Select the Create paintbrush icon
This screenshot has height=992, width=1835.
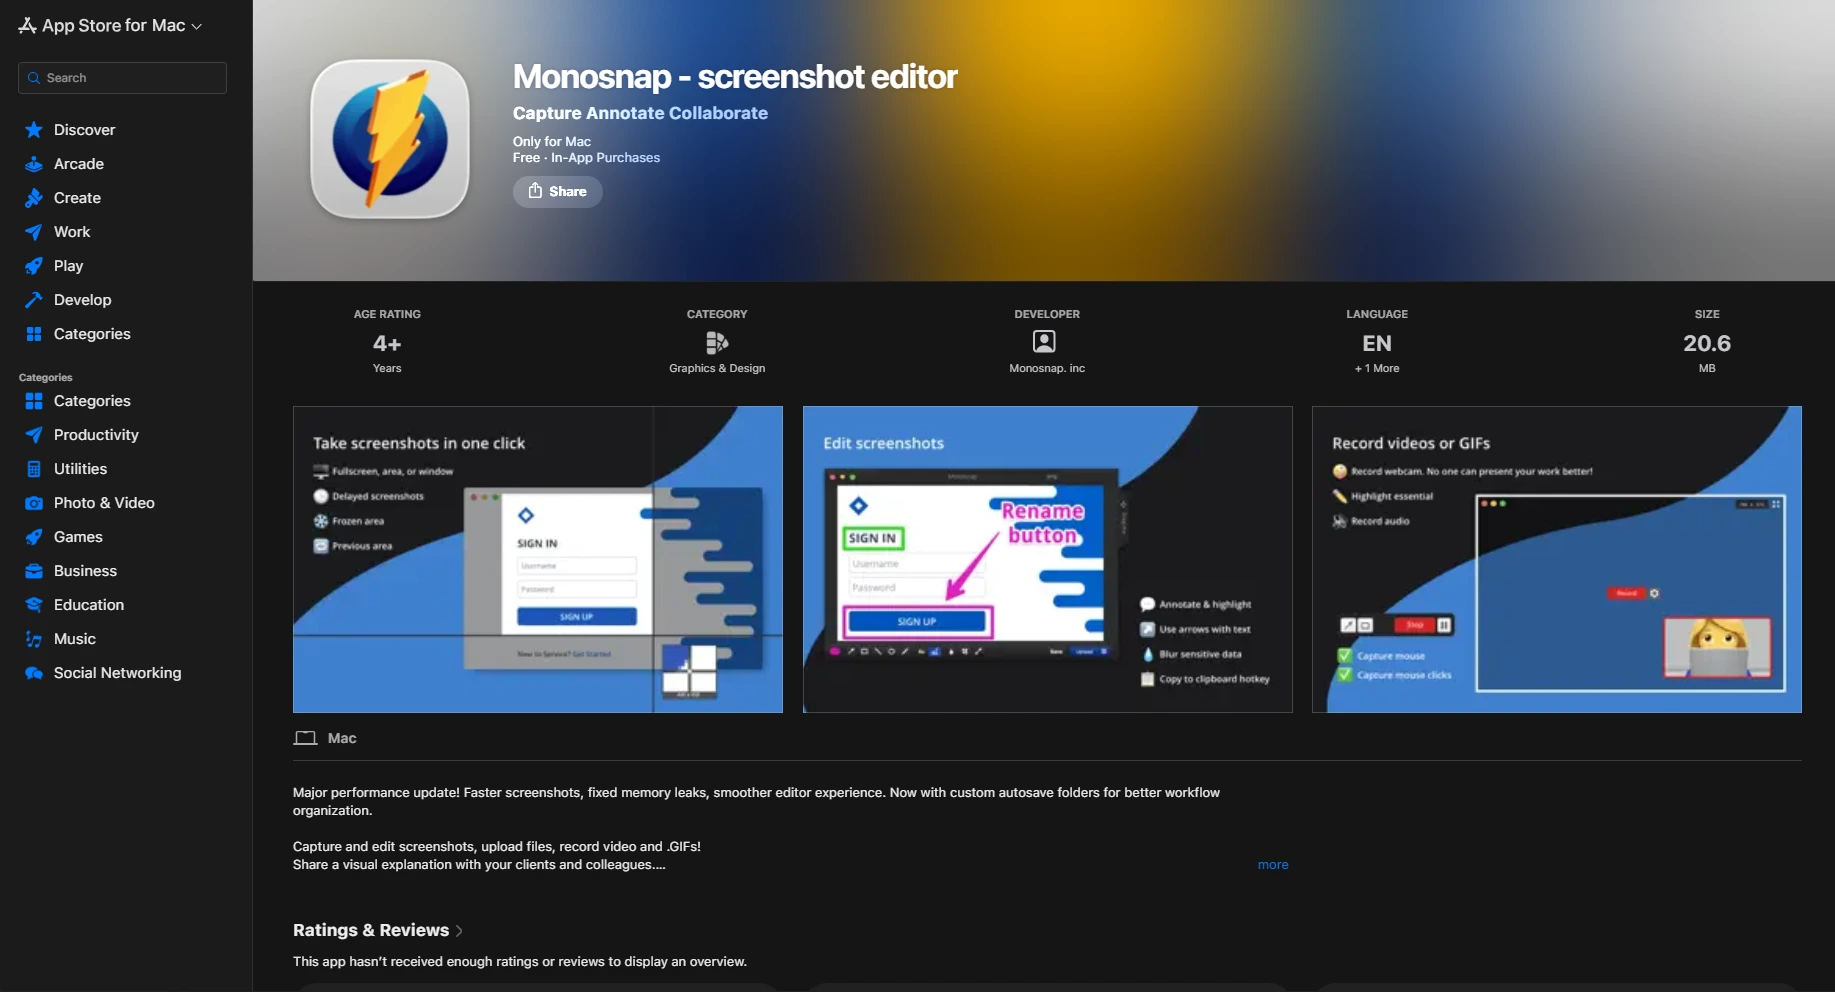[34, 198]
